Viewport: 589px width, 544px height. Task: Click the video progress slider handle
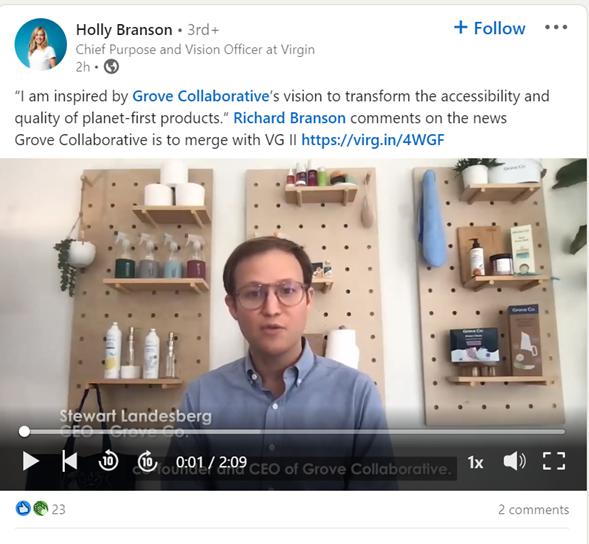tap(24, 431)
